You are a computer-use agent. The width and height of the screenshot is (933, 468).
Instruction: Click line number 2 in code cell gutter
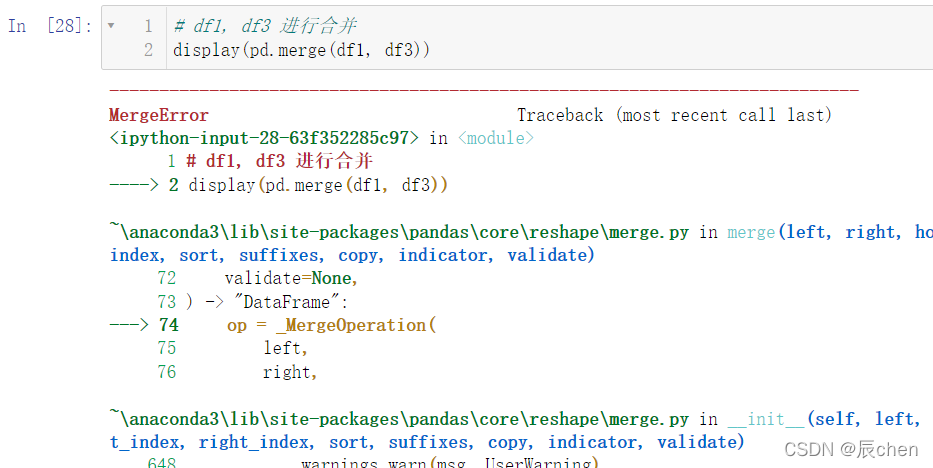click(x=148, y=49)
